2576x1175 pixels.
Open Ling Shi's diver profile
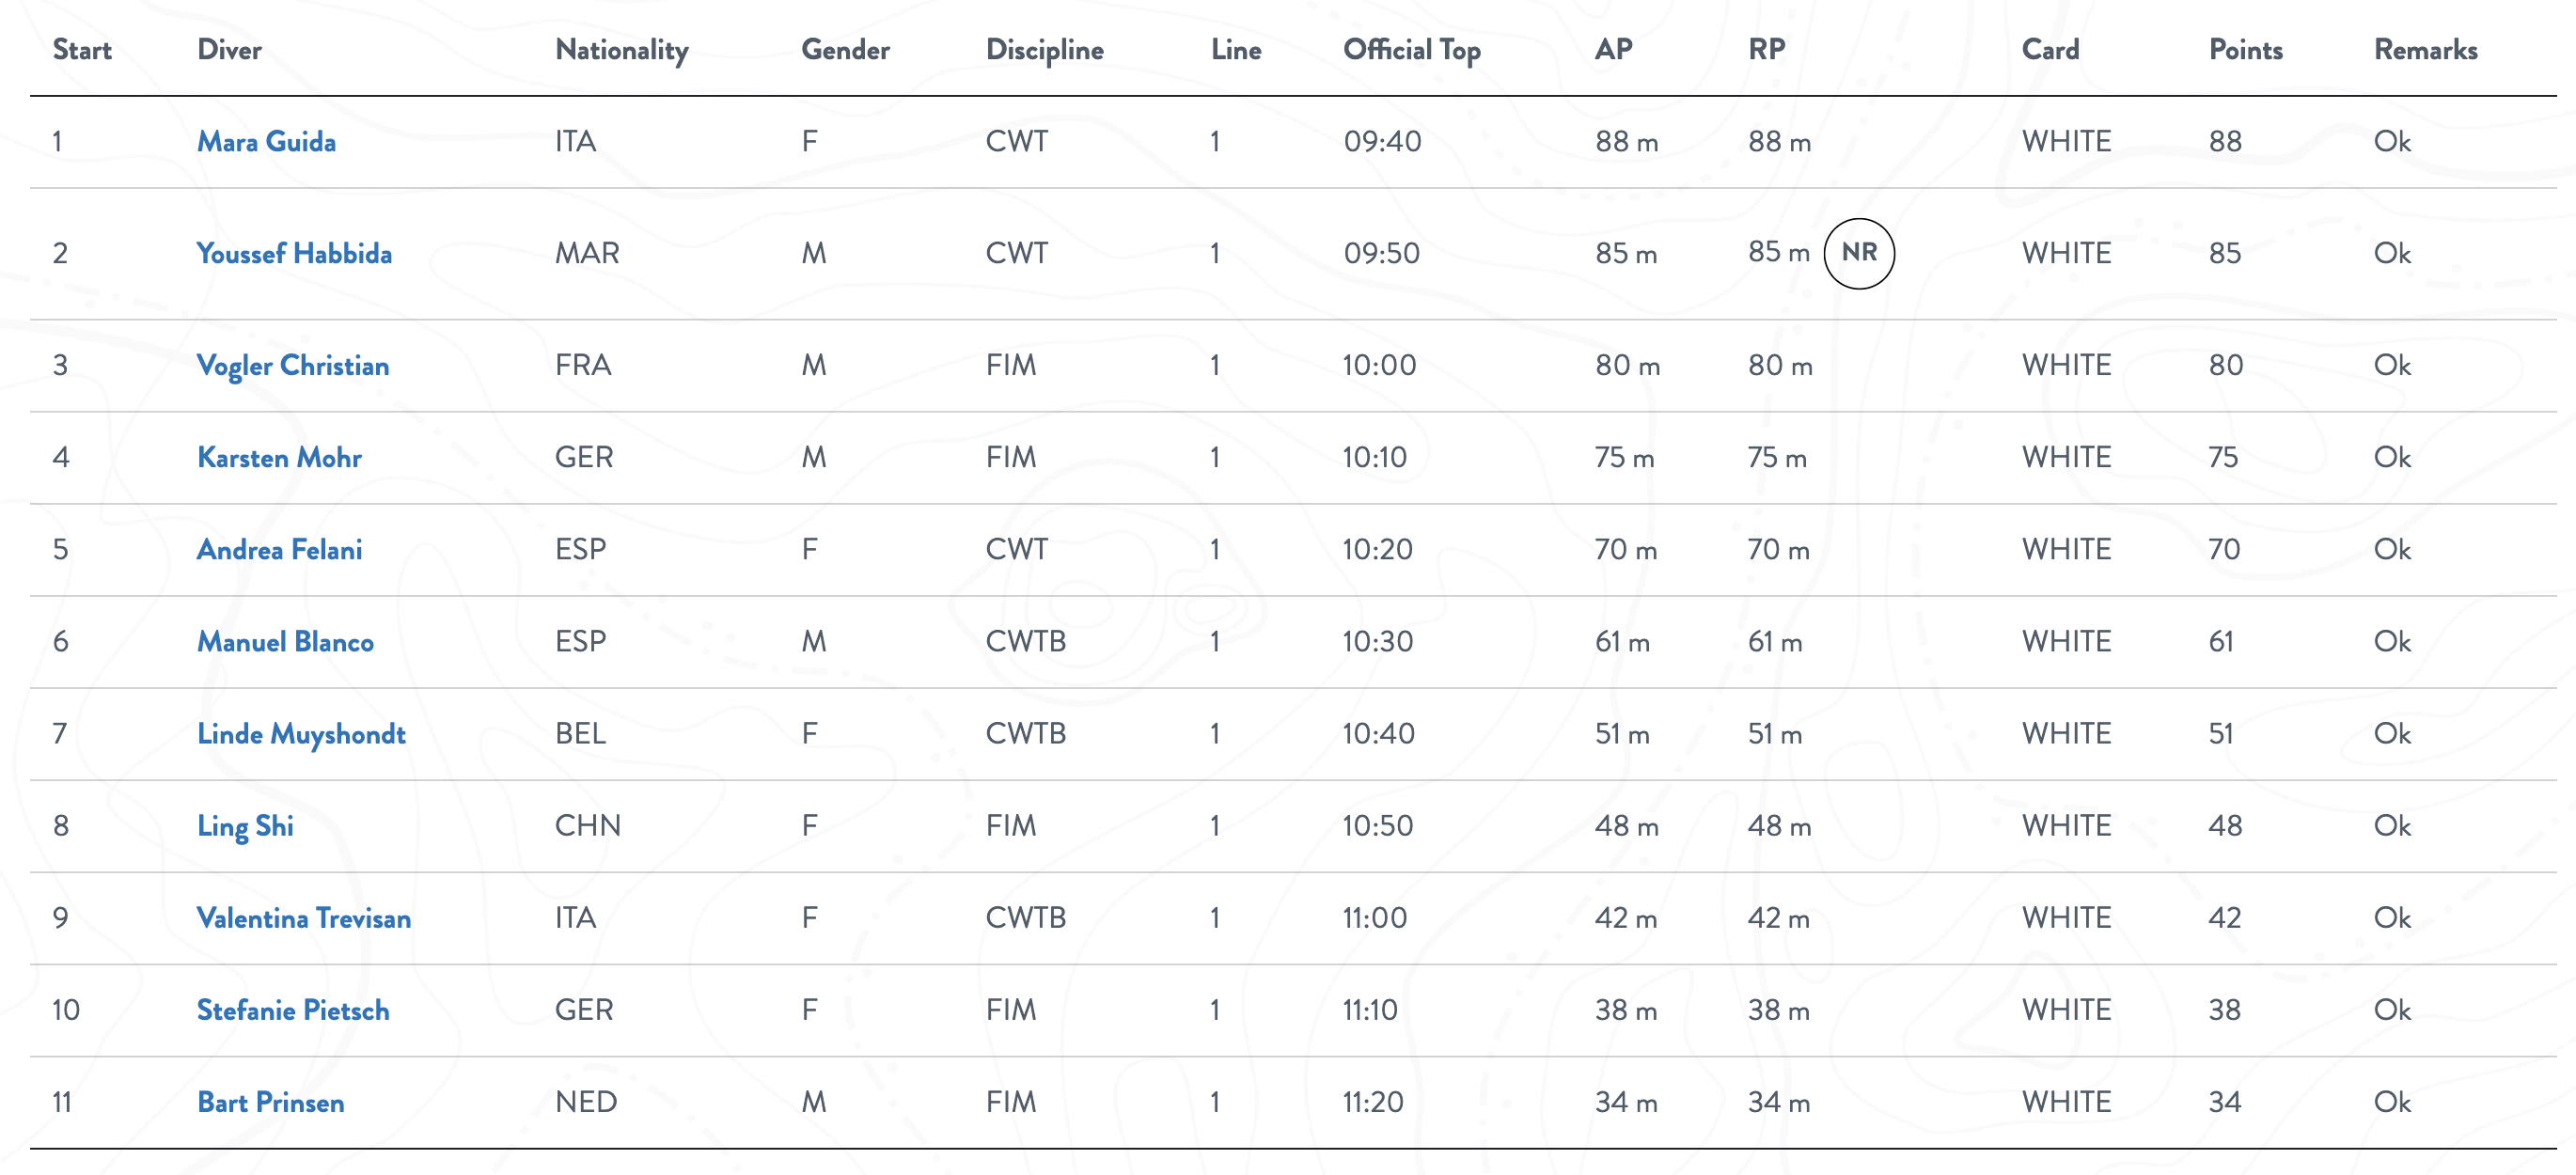click(245, 826)
